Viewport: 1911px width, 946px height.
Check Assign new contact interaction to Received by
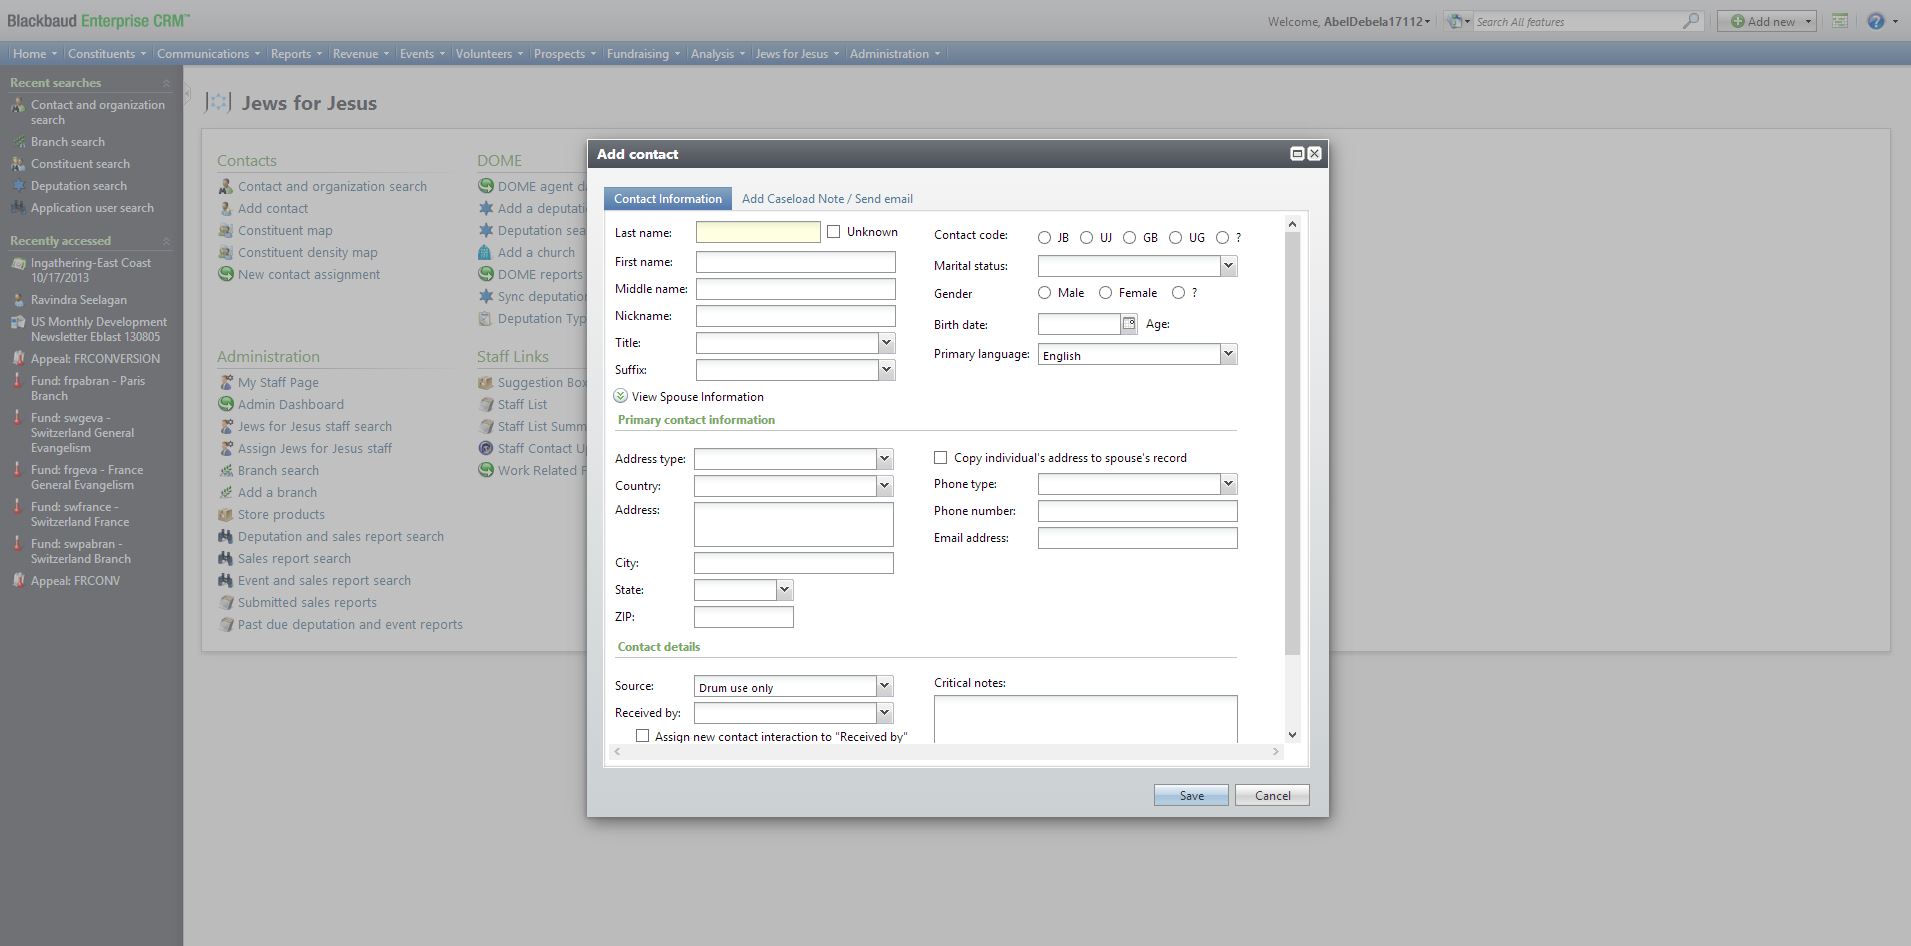642,736
